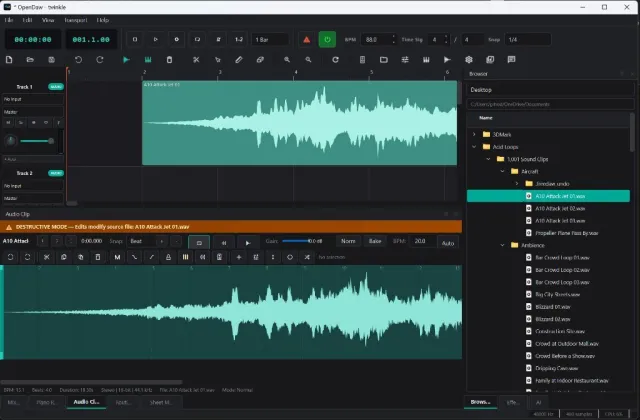Image resolution: width=640 pixels, height=420 pixels.
Task: Click the Norm button
Action: pos(348,241)
